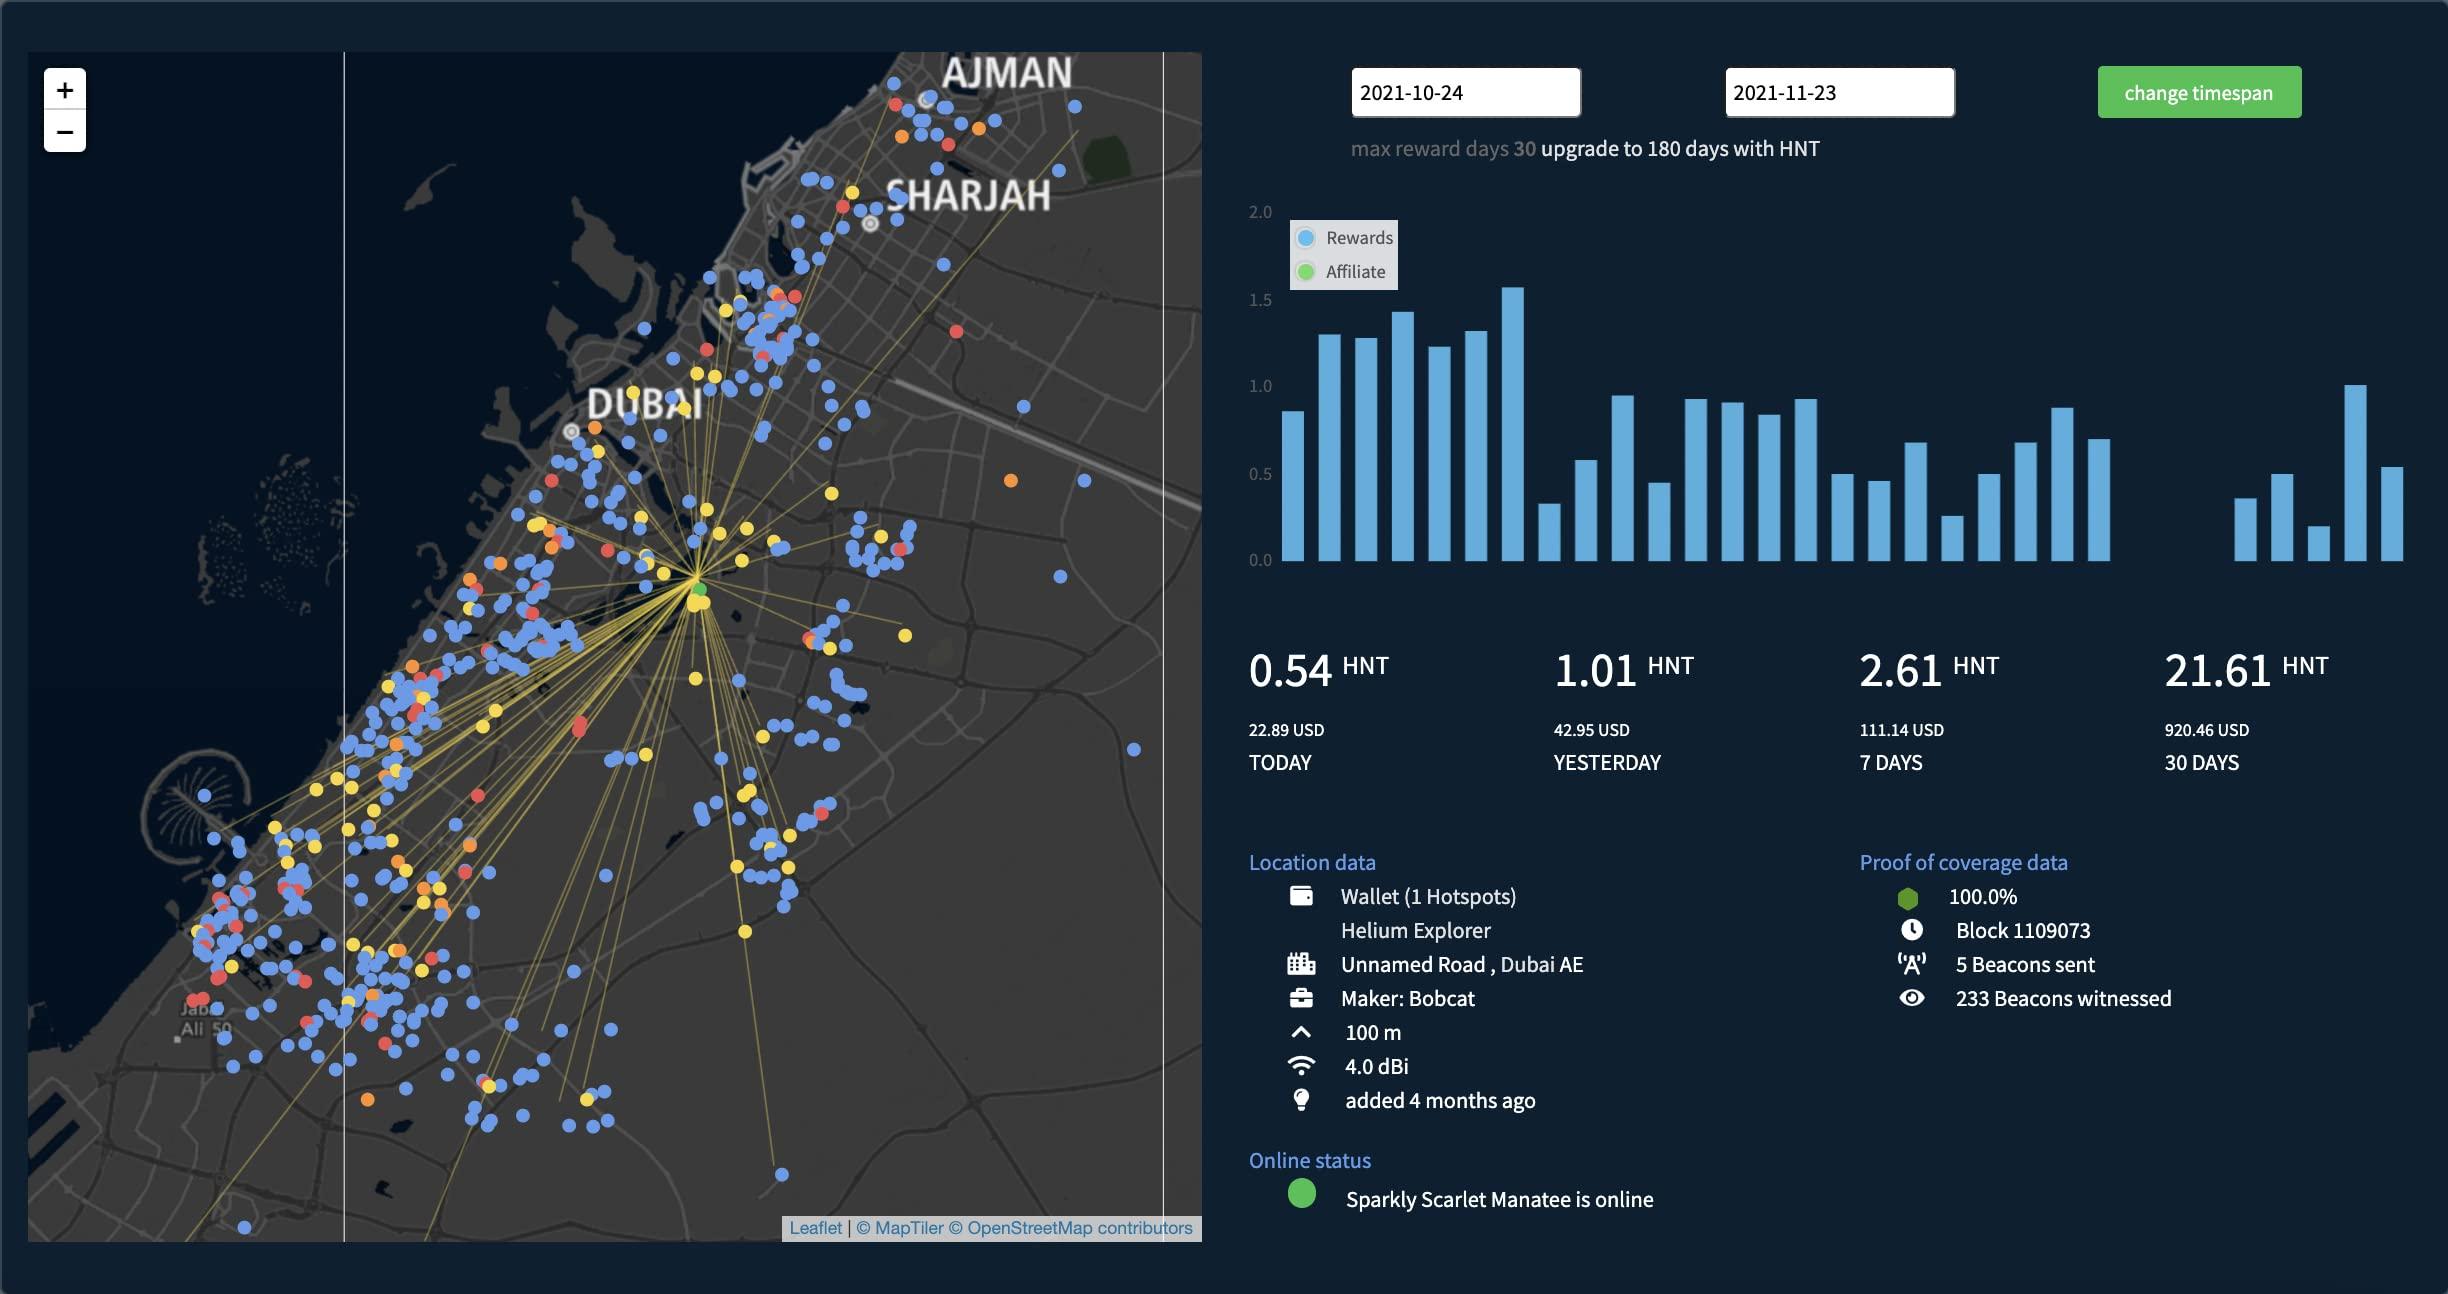The height and width of the screenshot is (1294, 2448).
Task: Click the end date field 2021-11-23
Action: coord(1838,93)
